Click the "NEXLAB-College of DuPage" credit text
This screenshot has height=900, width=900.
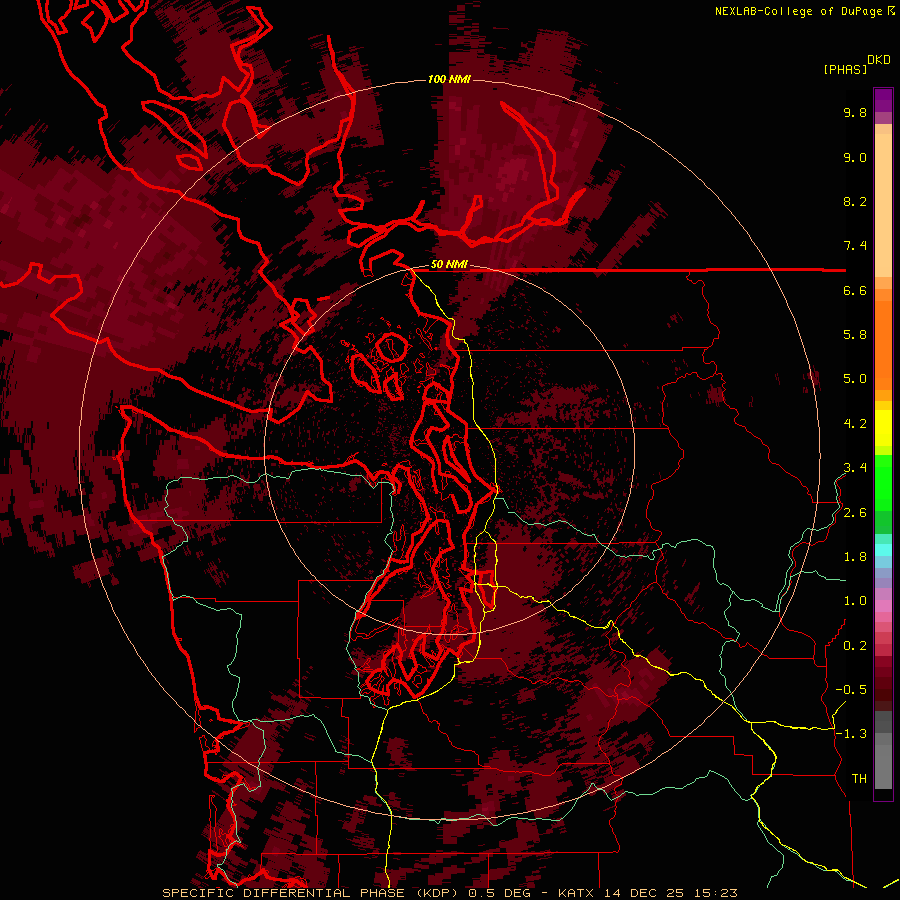click(798, 11)
